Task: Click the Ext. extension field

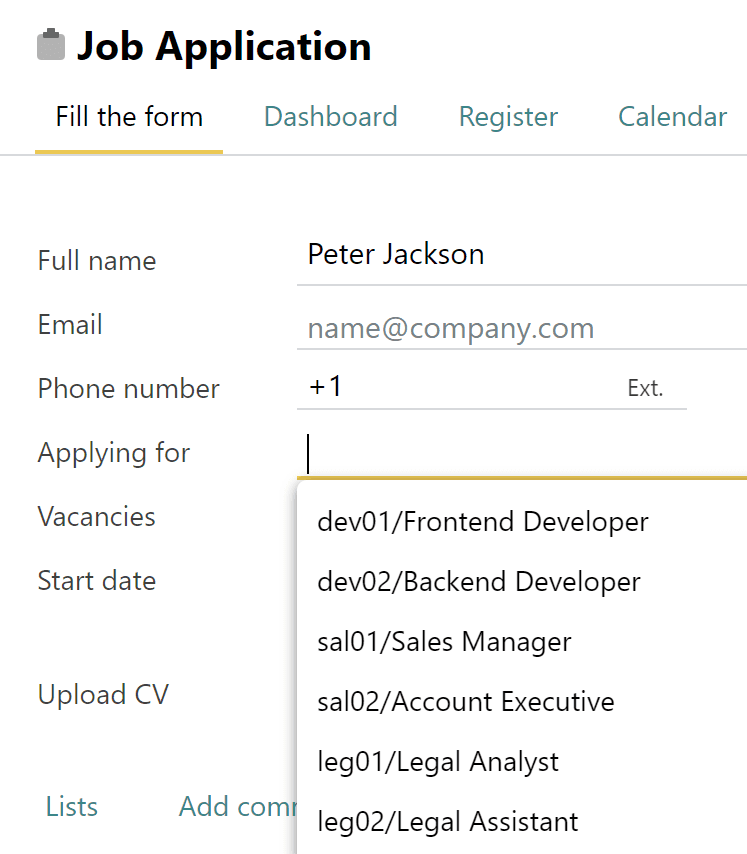Action: (645, 388)
